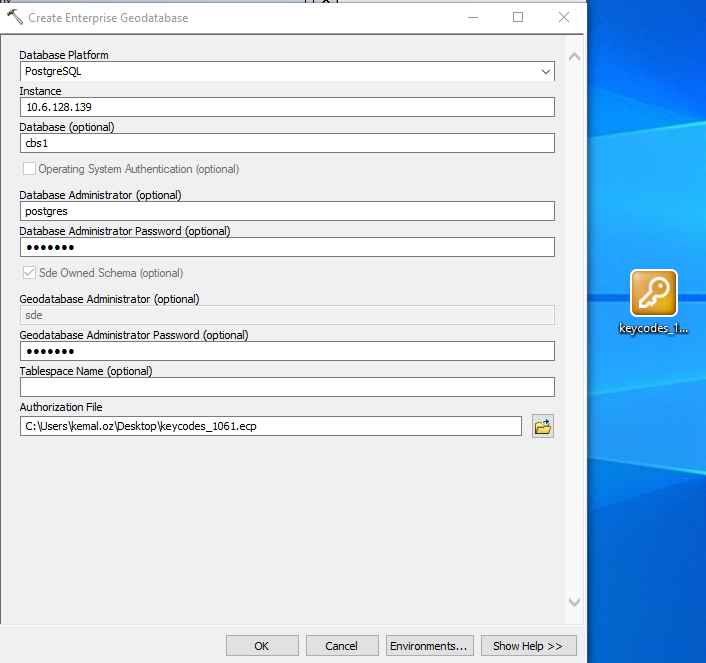Click the Authorization File path field
706x663 pixels.
click(x=271, y=426)
